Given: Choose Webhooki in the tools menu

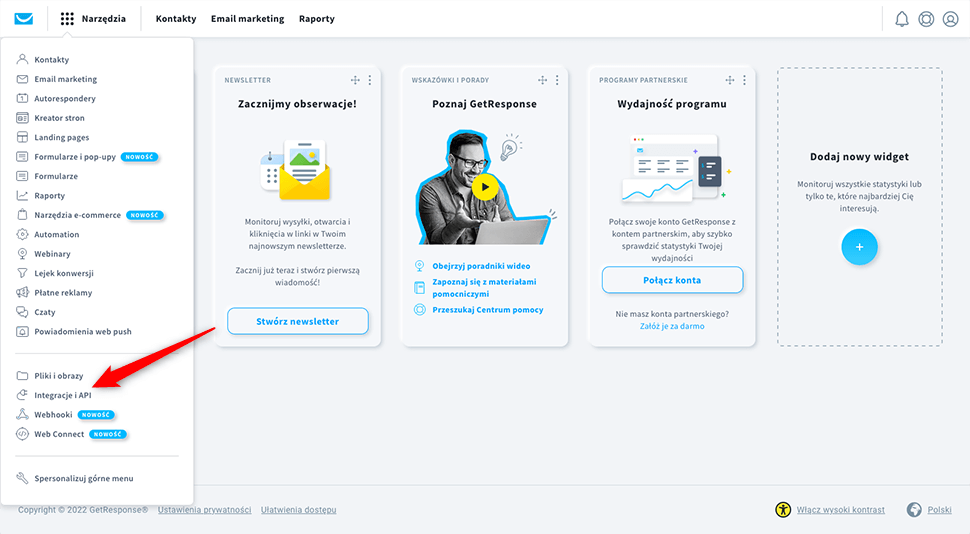Looking at the screenshot, I should tap(53, 414).
